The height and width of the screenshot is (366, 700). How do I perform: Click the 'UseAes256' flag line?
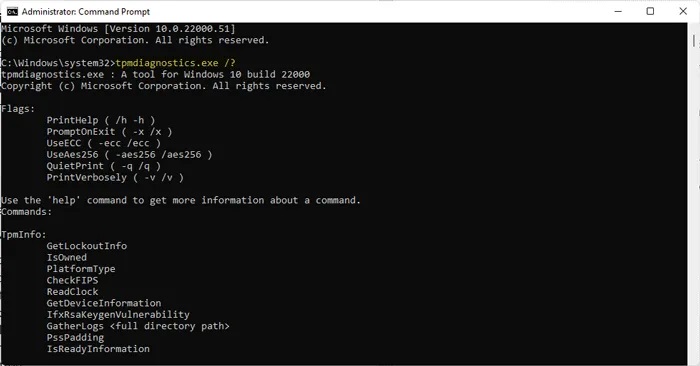tap(129, 154)
